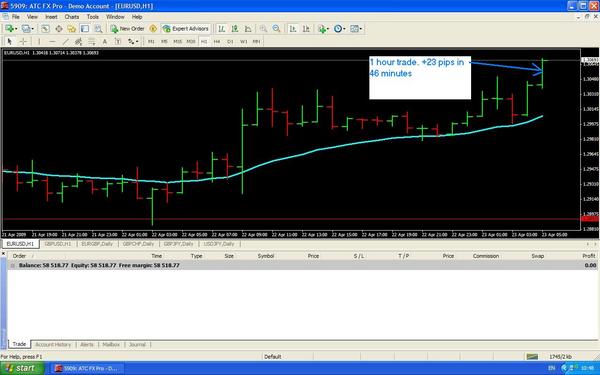Switch to MN timeframe
This screenshot has width=600, height=375.
pyautogui.click(x=256, y=41)
